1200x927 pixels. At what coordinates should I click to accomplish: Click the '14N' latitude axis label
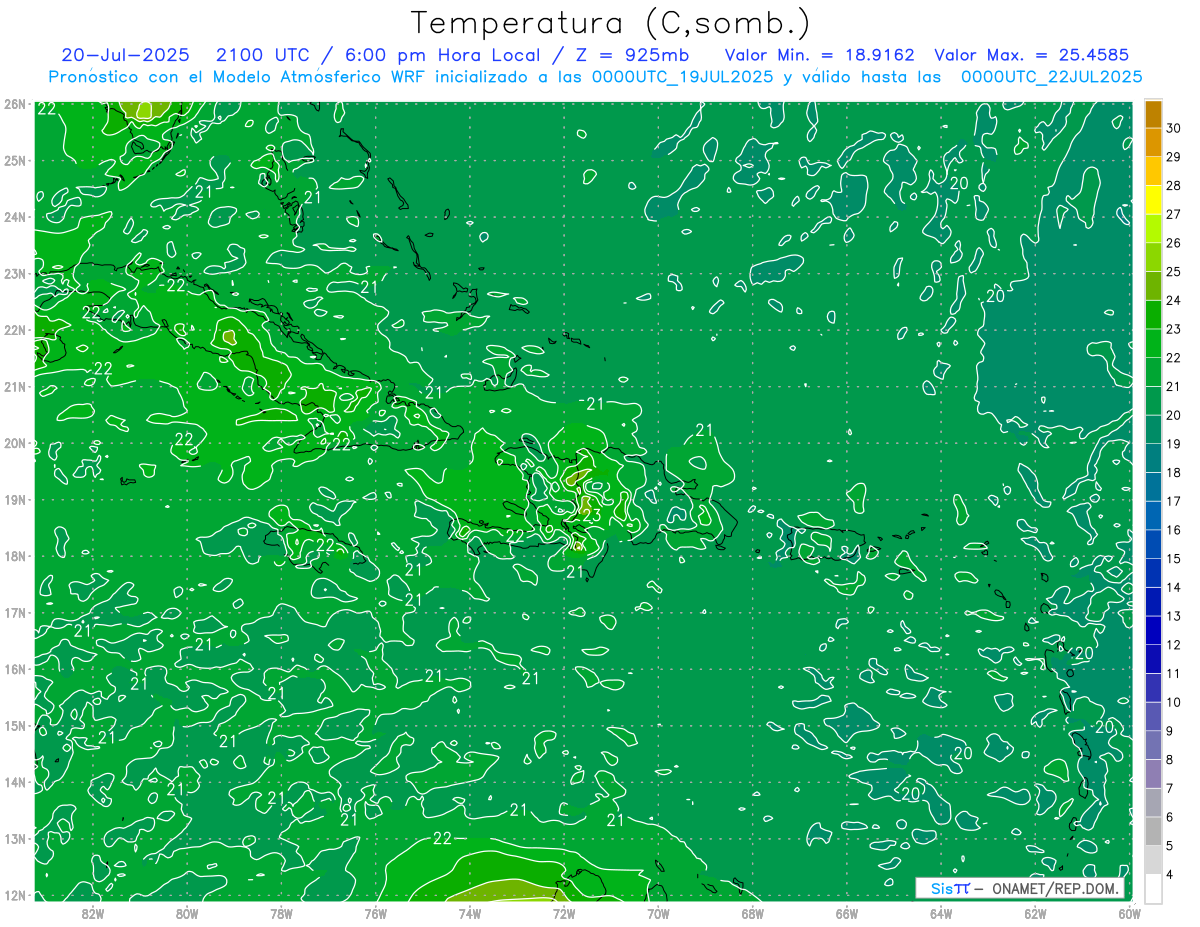15,782
